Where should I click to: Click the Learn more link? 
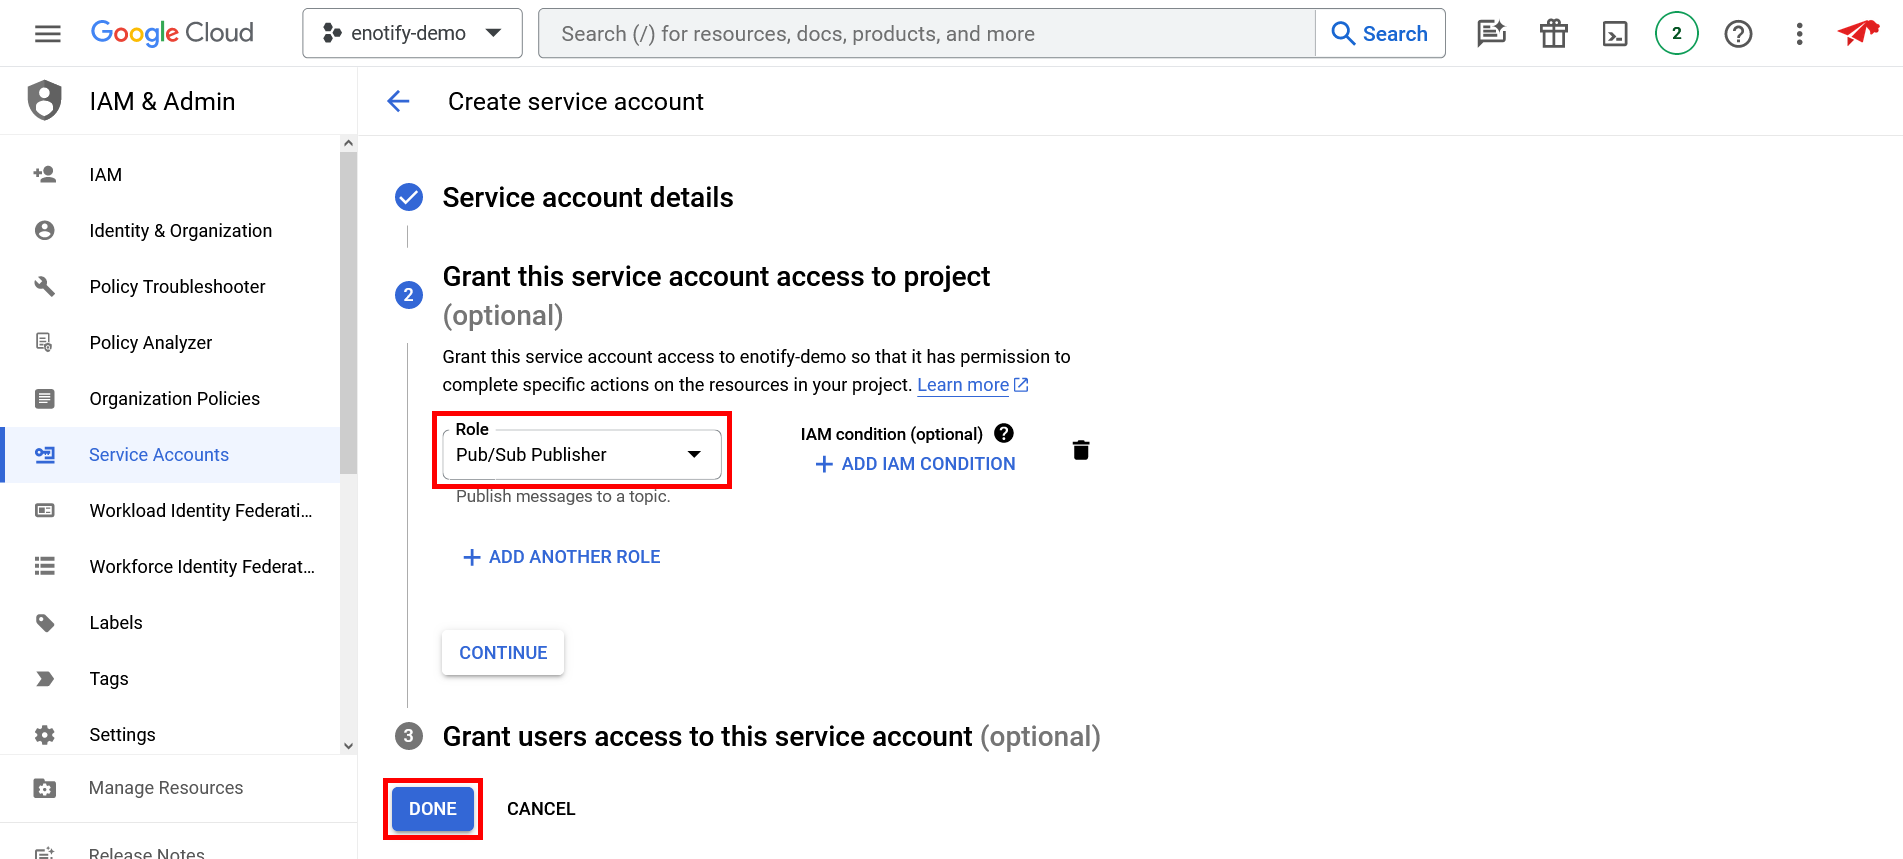(963, 385)
